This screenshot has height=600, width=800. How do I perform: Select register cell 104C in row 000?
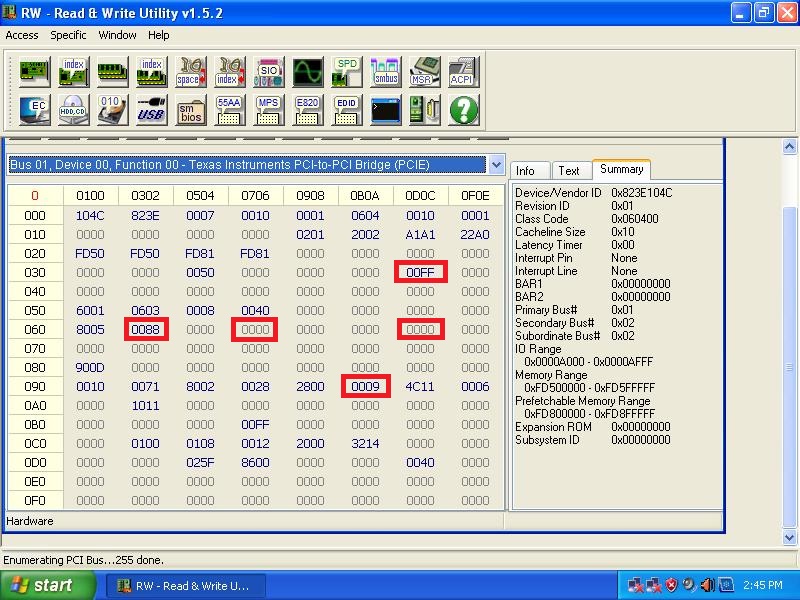[90, 216]
